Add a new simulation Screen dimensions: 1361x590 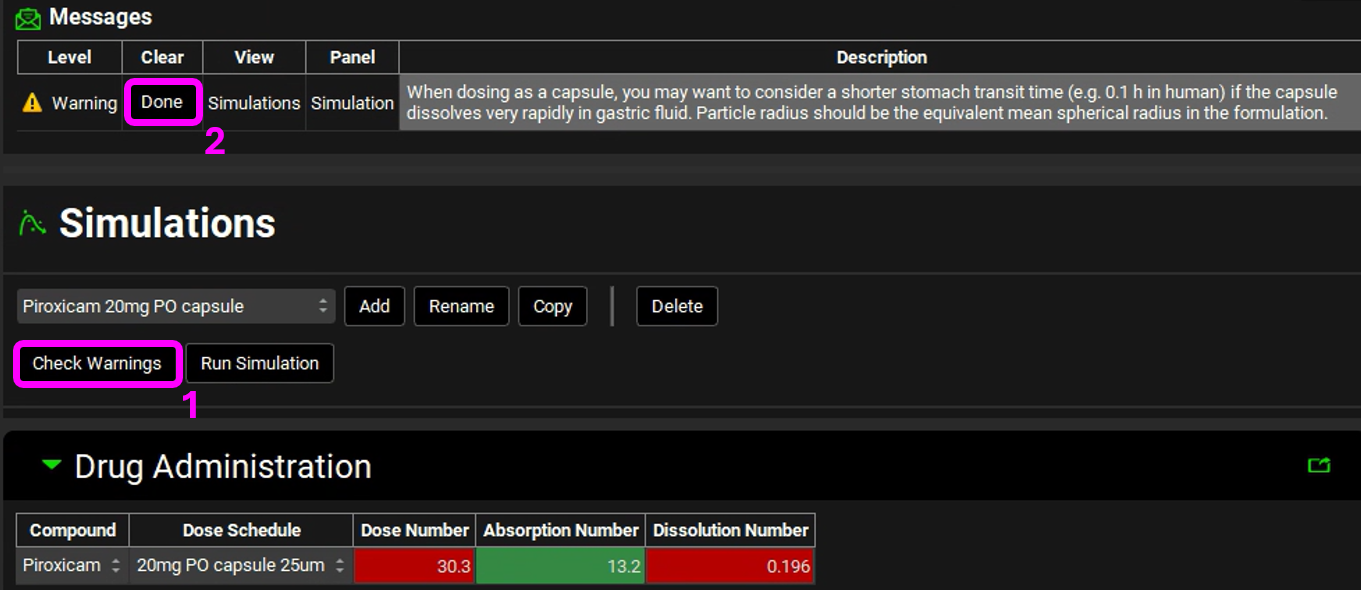pyautogui.click(x=374, y=306)
